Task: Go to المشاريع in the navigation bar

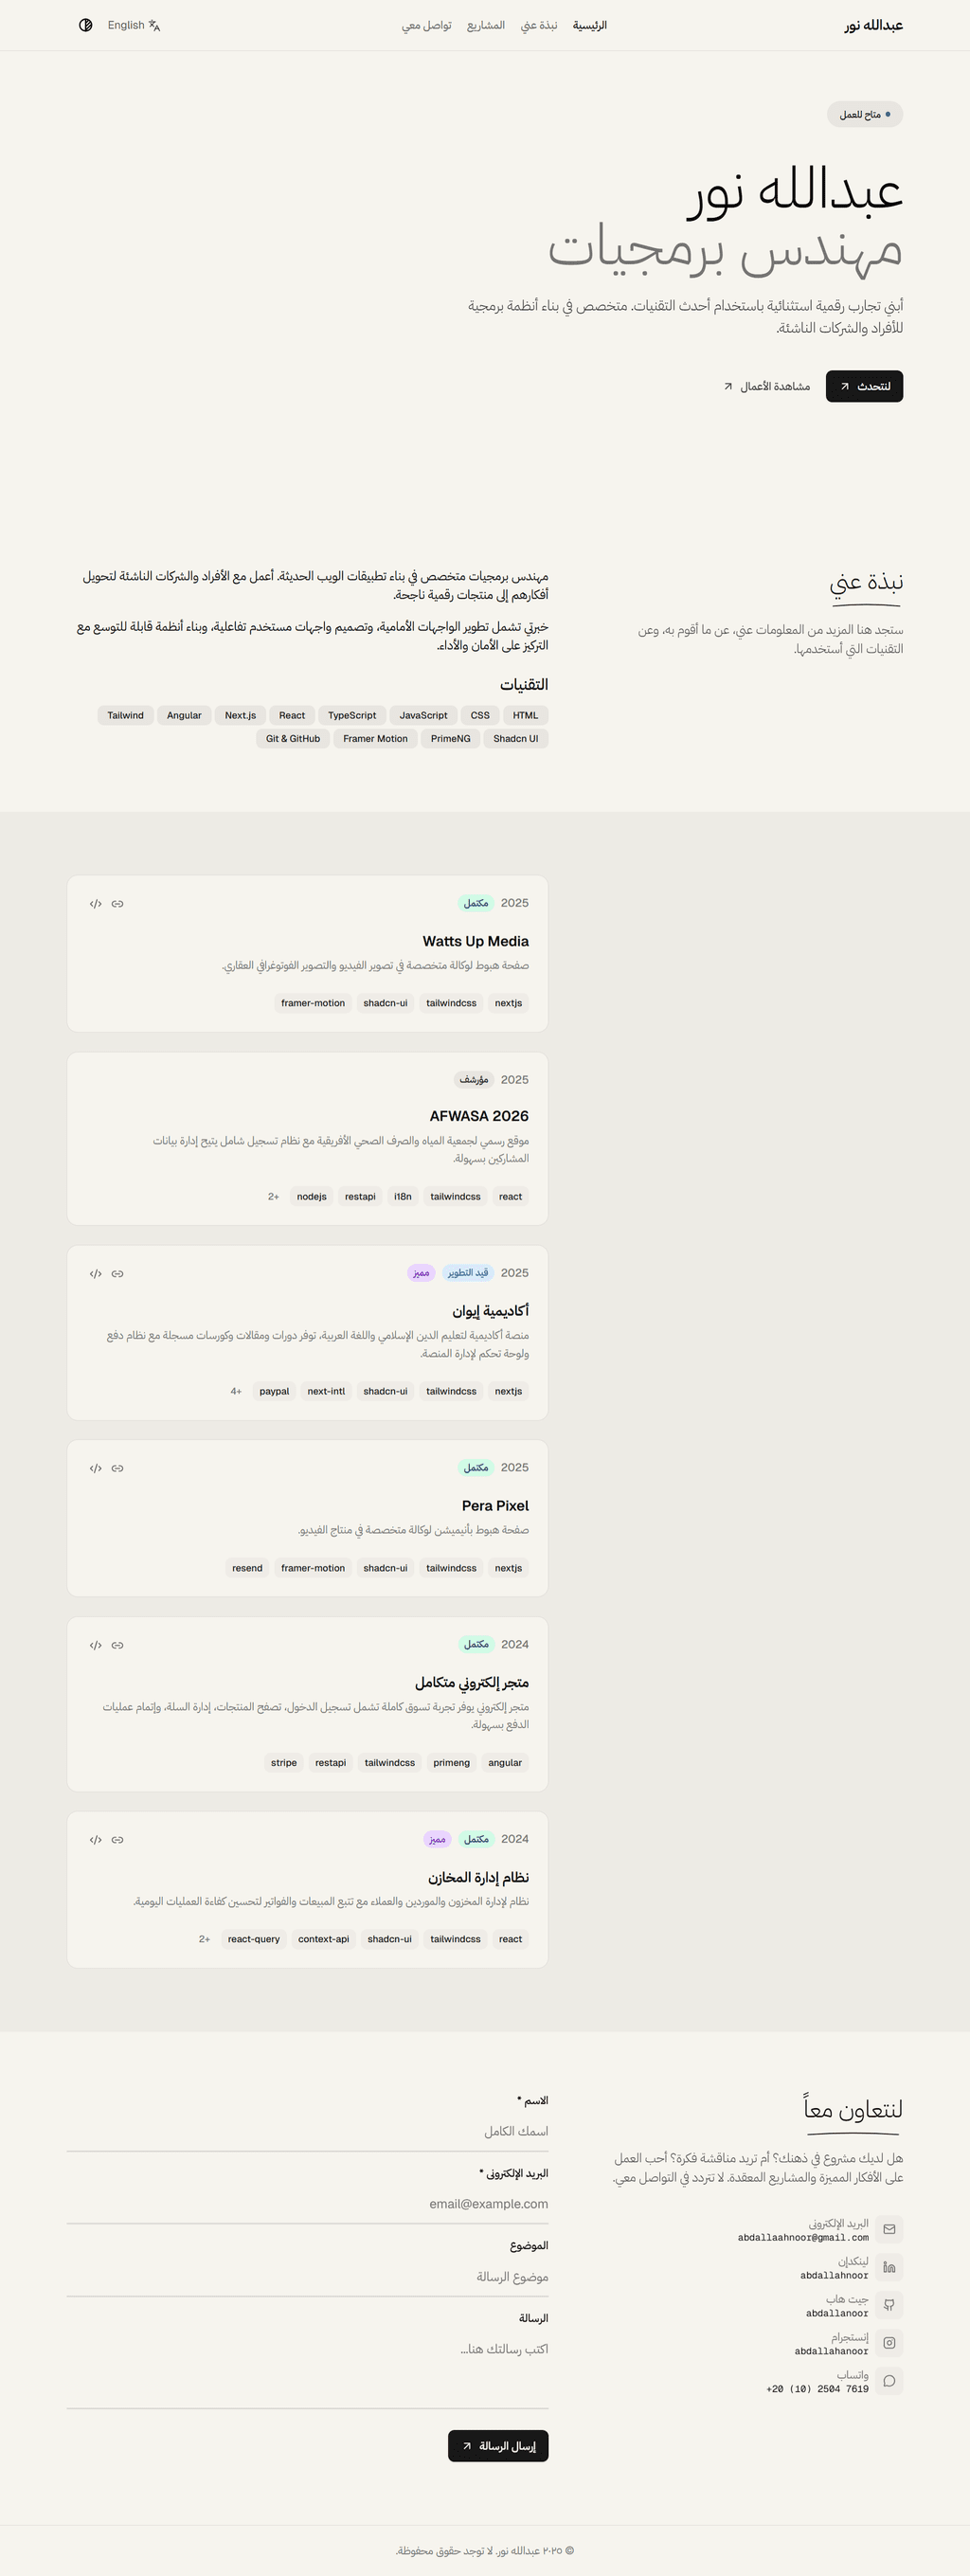Action: click(x=485, y=25)
